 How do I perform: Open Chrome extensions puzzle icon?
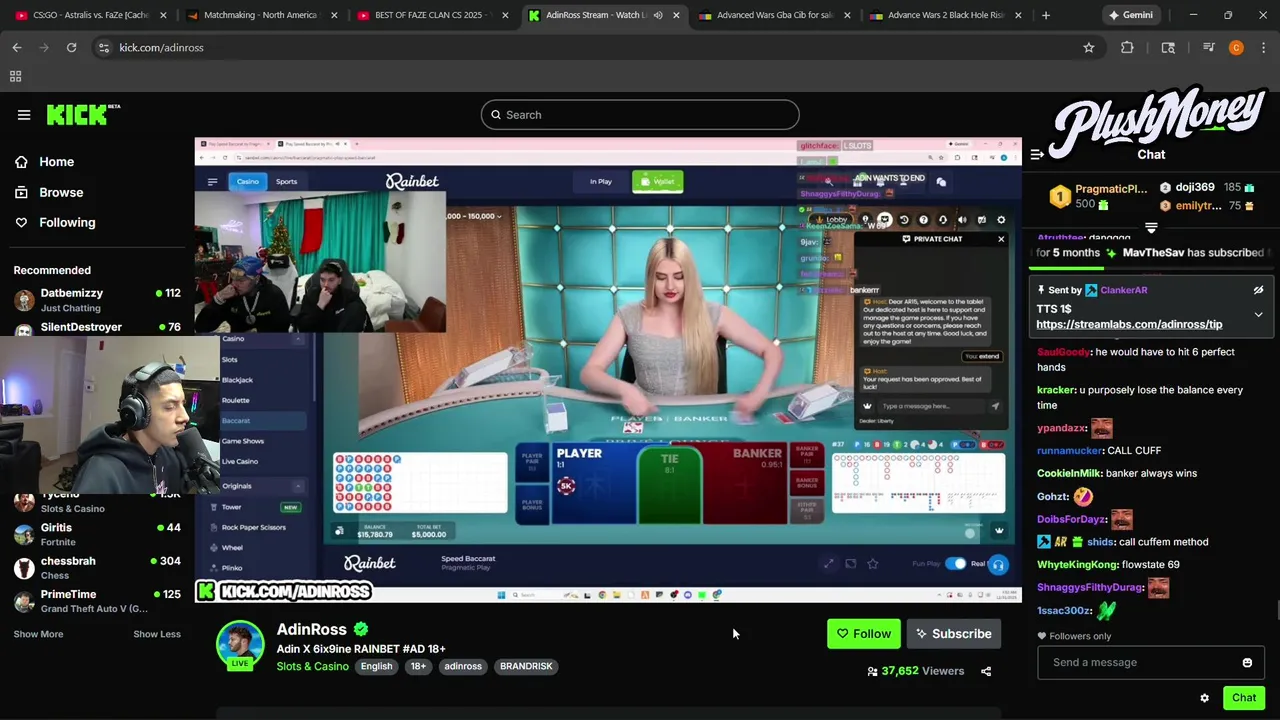pyautogui.click(x=1127, y=47)
